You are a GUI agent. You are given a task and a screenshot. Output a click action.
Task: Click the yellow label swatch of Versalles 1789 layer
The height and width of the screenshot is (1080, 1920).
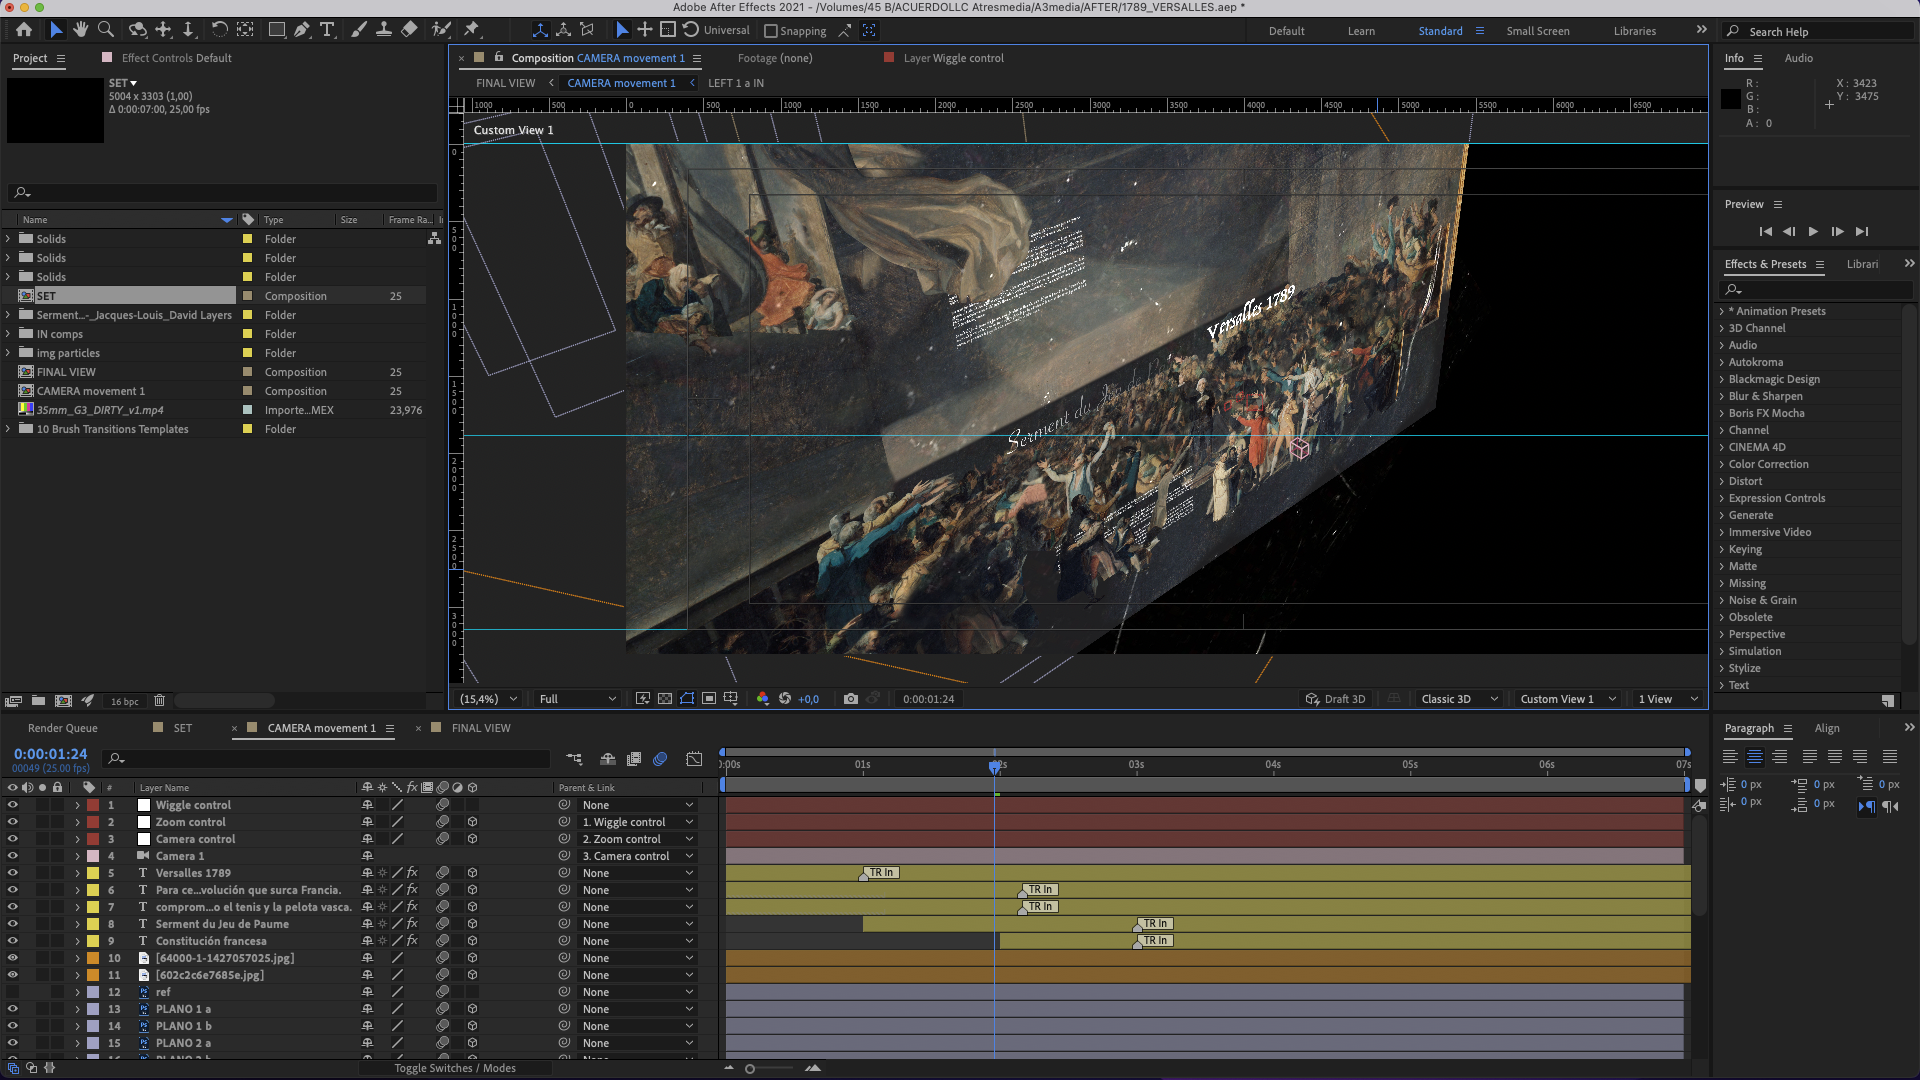tap(93, 873)
